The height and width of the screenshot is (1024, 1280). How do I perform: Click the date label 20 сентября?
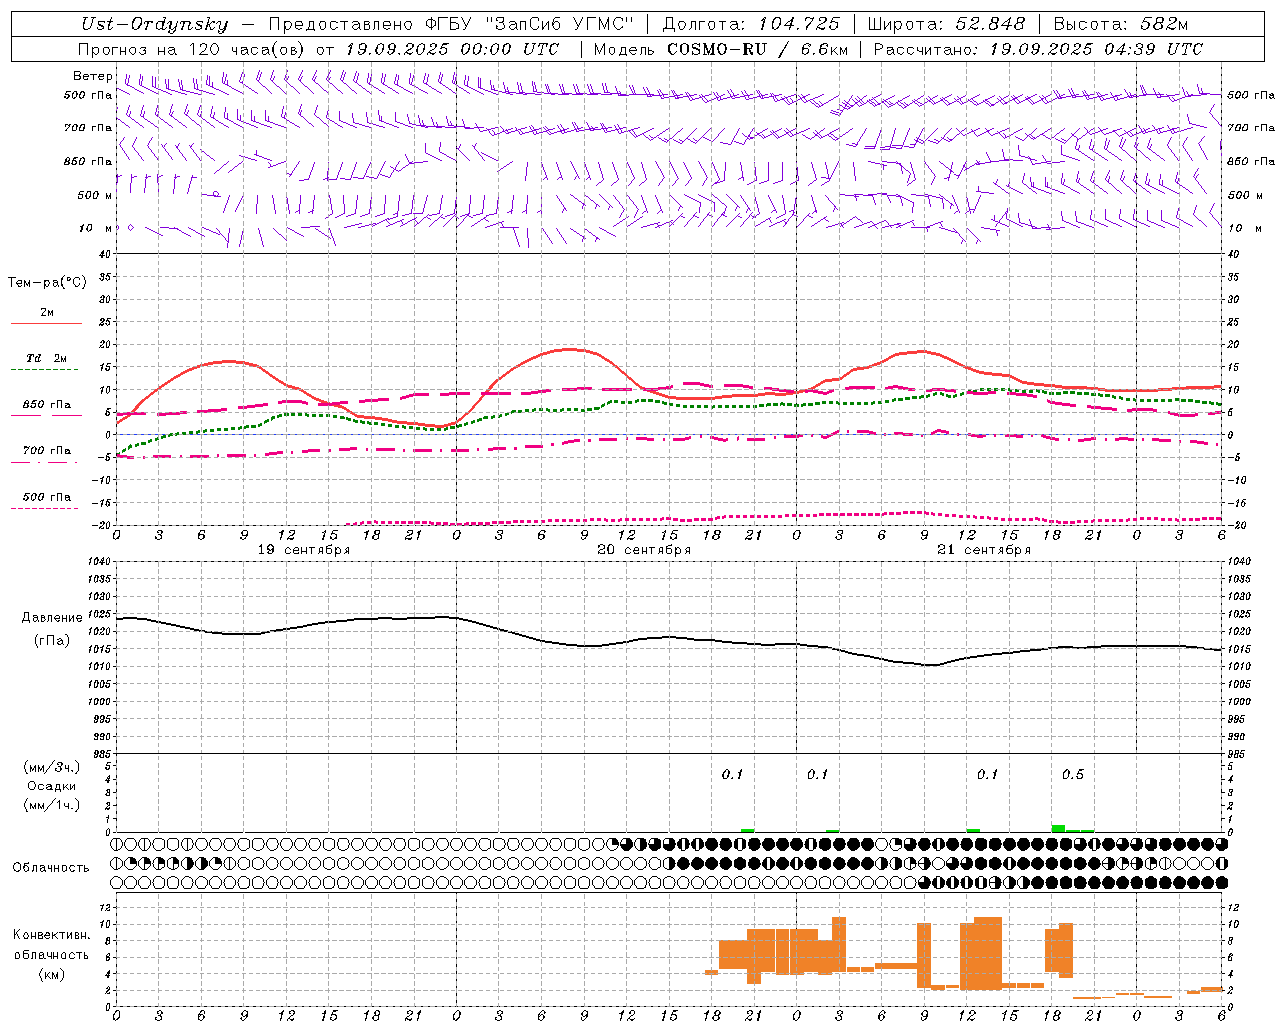coord(644,550)
